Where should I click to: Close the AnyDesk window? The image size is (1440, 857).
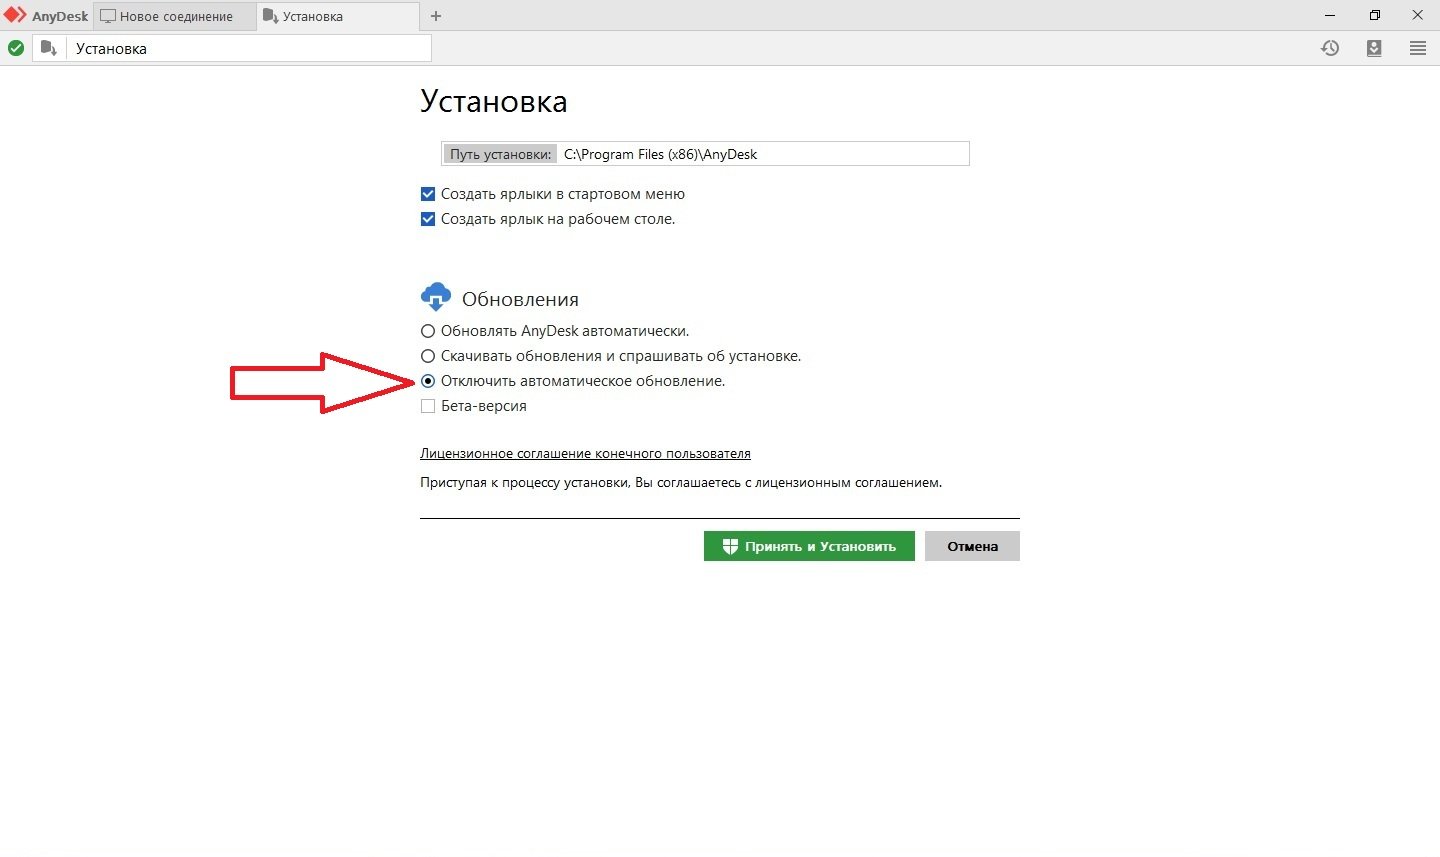[1418, 15]
